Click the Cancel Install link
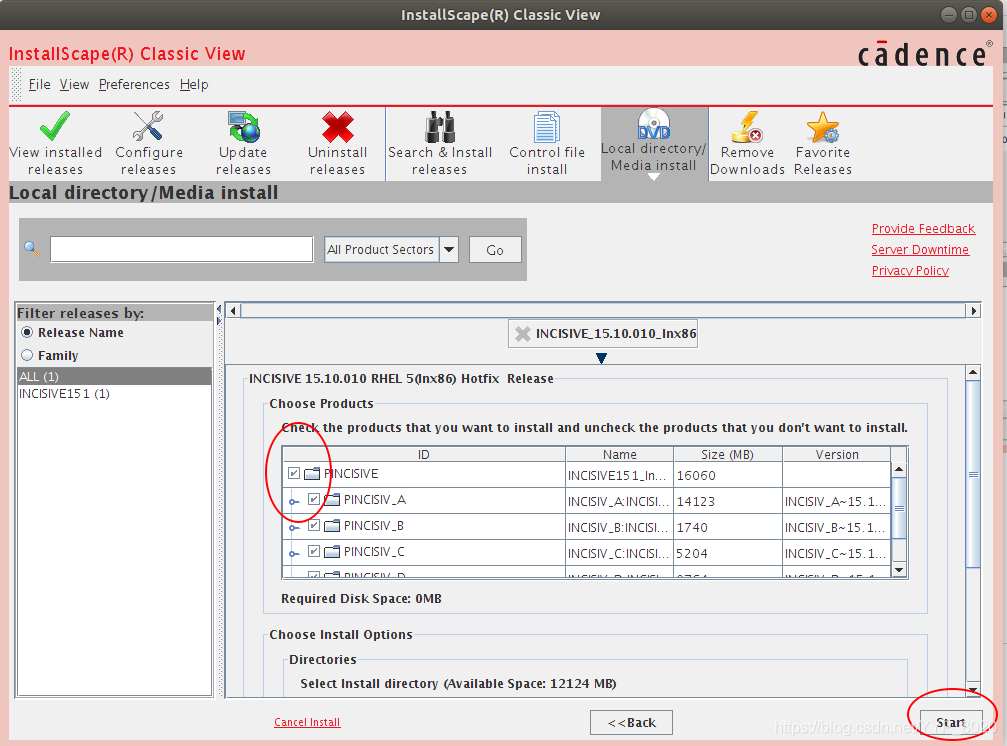 (307, 722)
